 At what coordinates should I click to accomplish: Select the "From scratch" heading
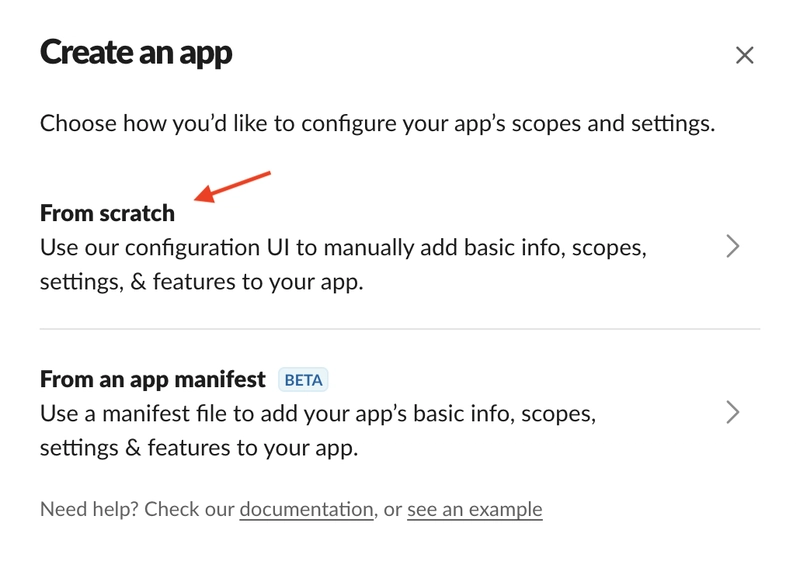(107, 213)
